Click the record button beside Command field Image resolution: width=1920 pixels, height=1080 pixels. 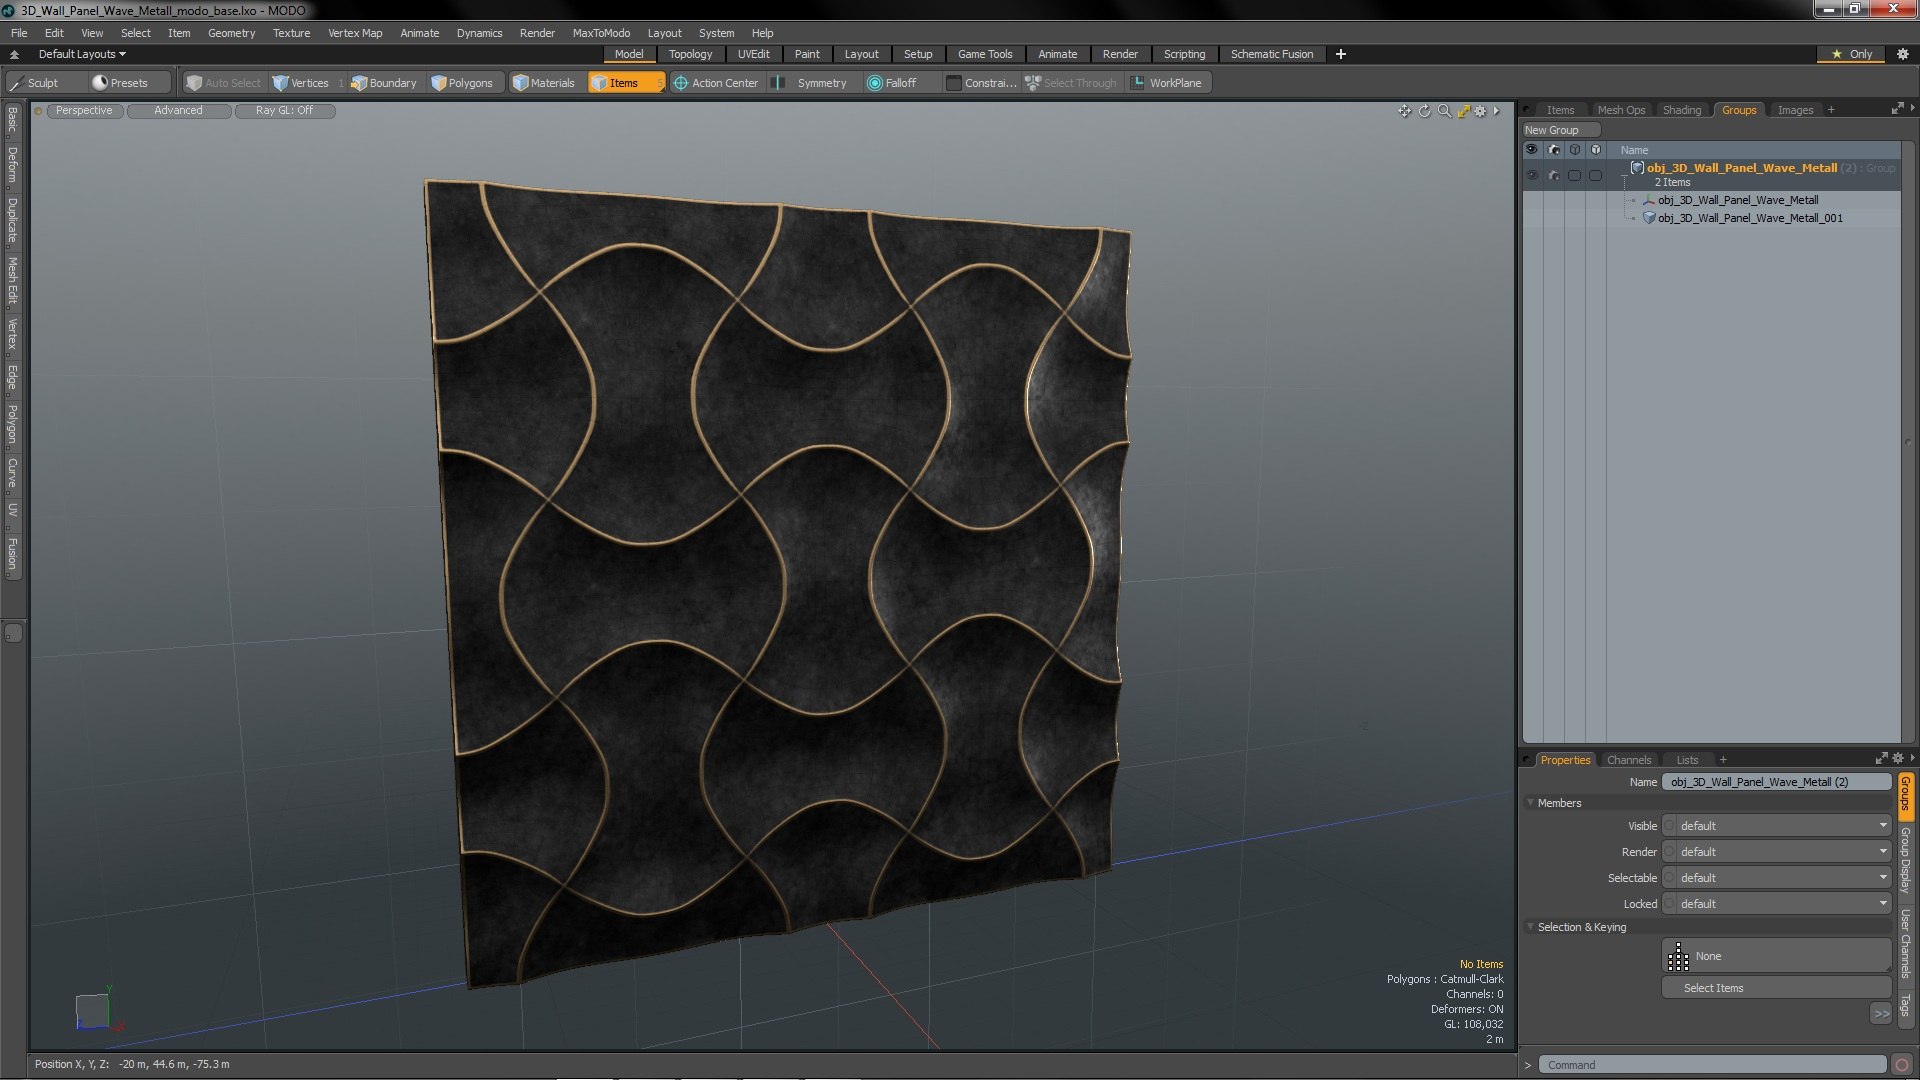coord(1902,1065)
